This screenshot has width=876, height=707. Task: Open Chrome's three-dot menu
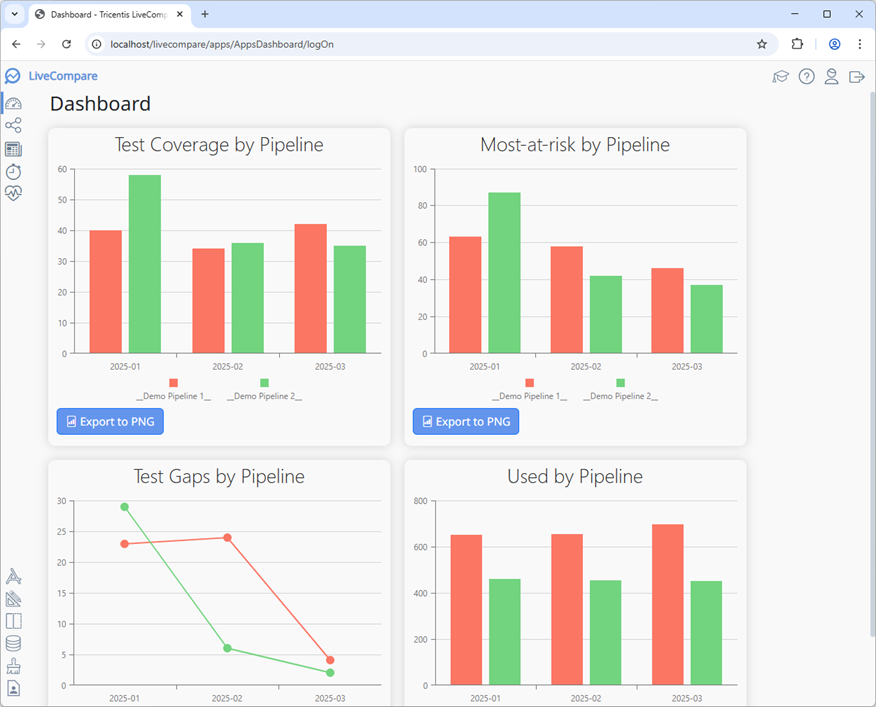860,44
